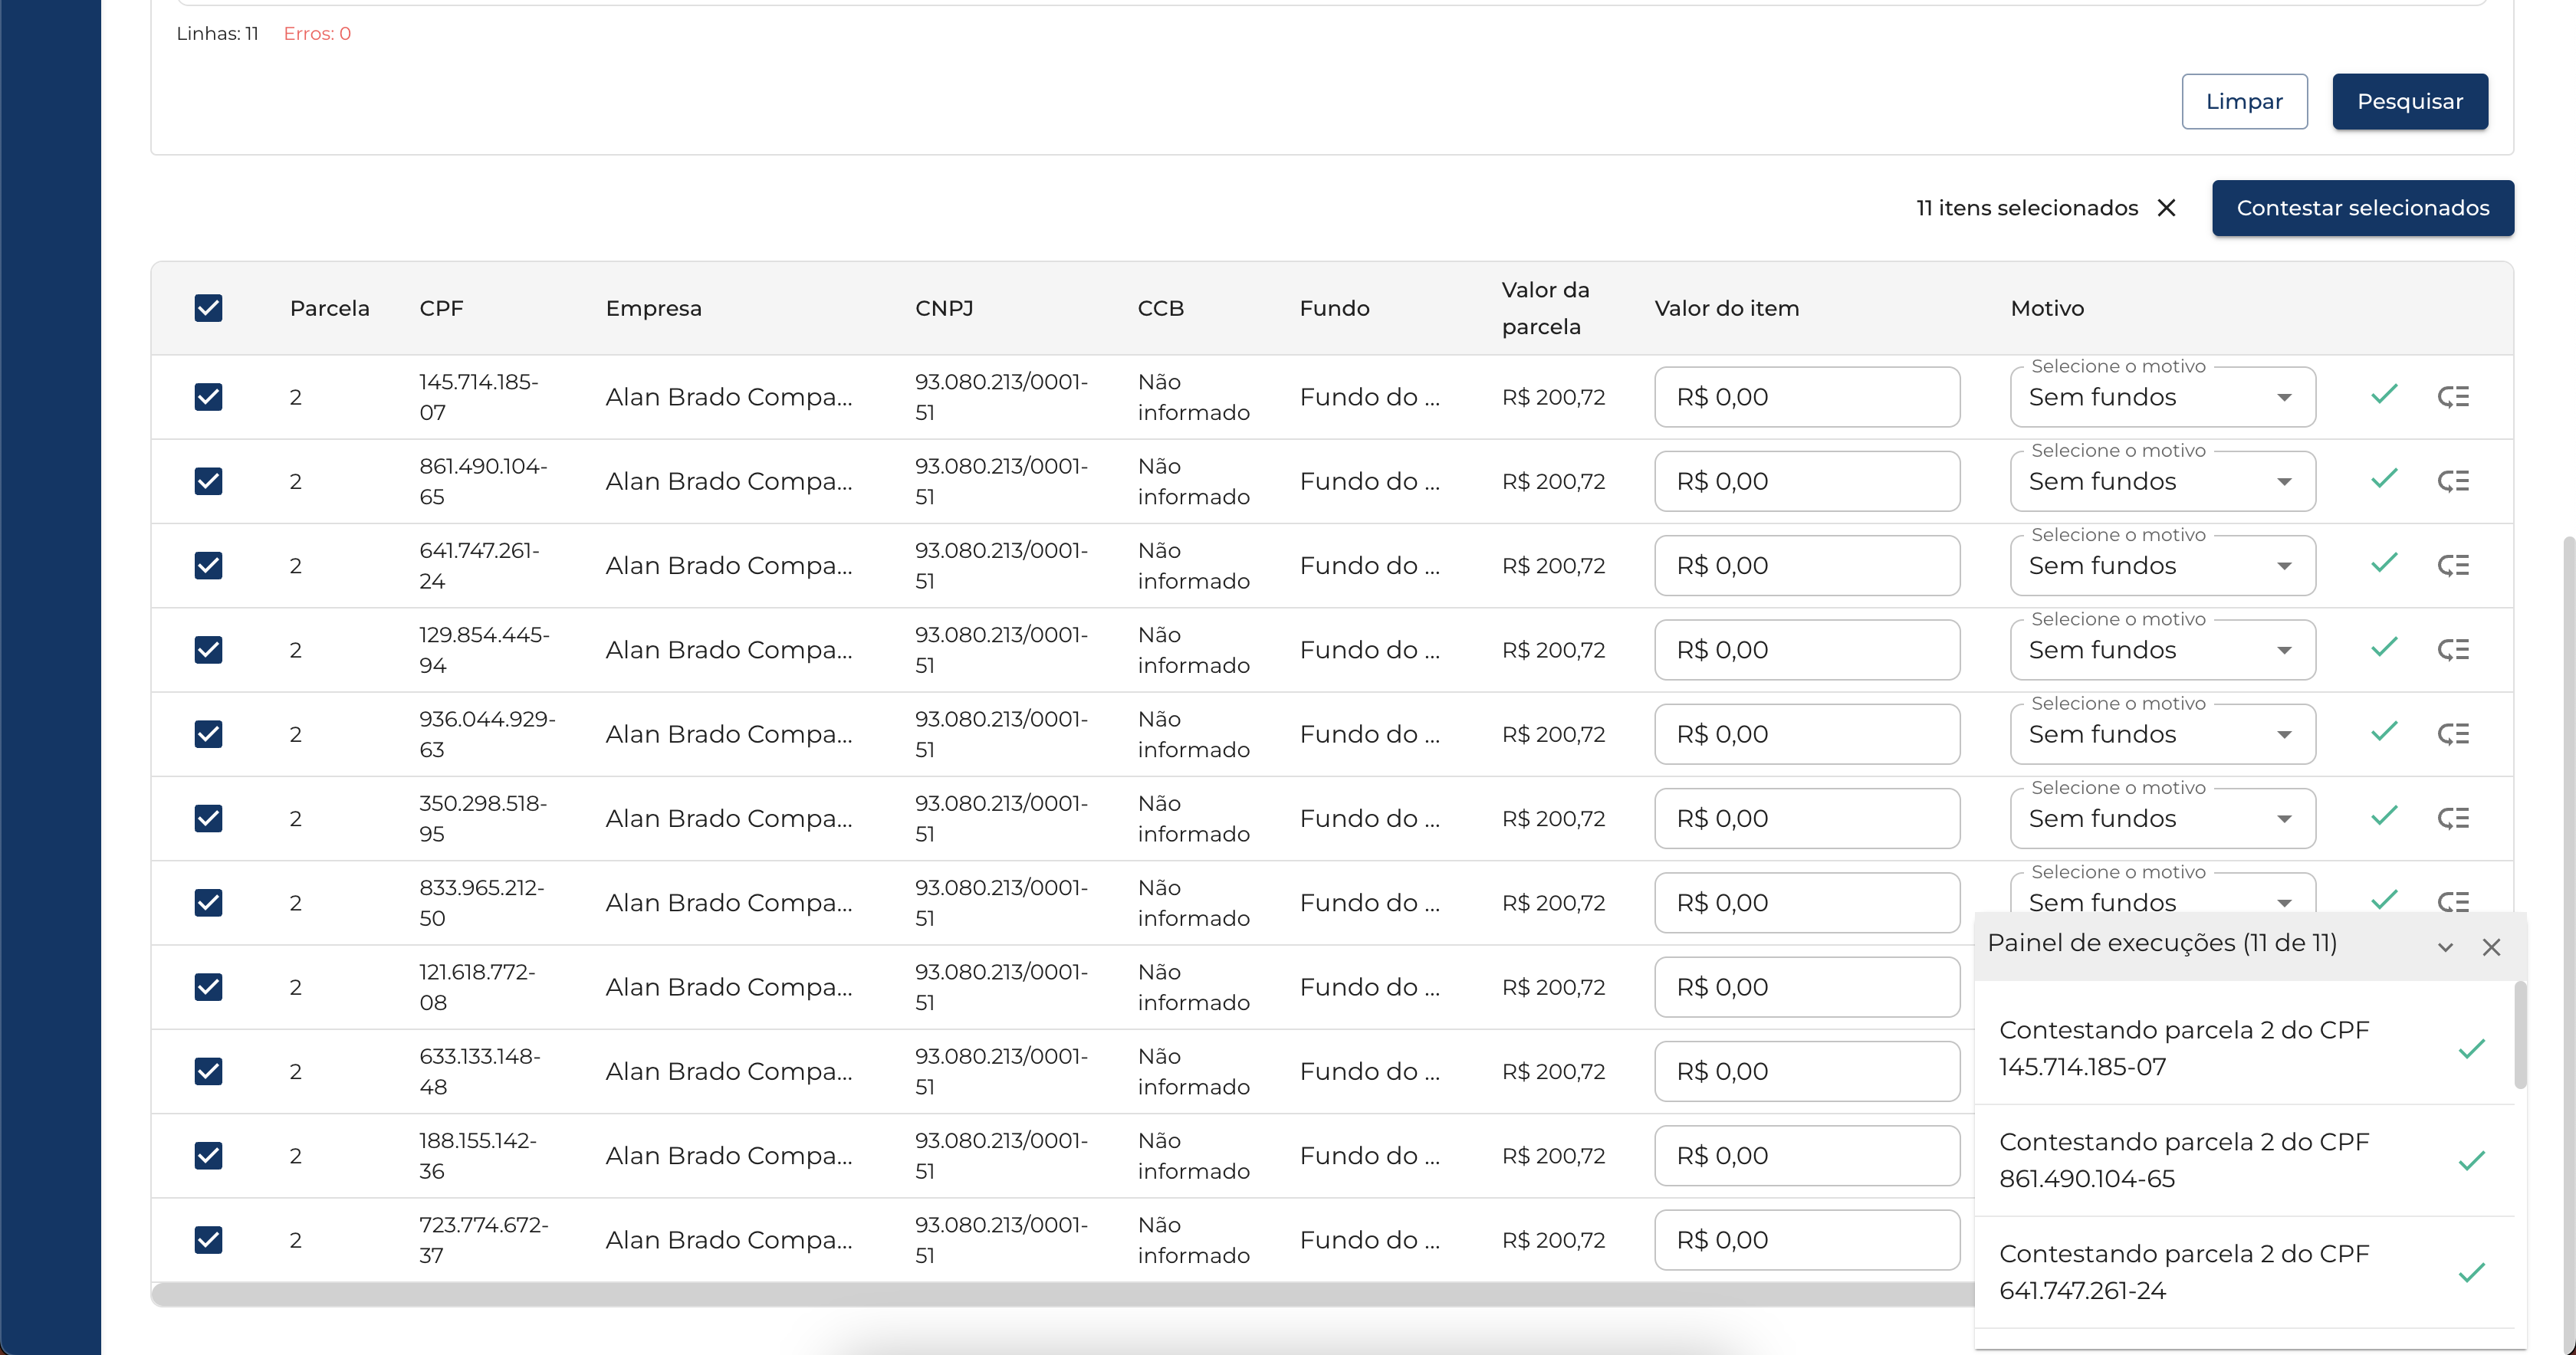Uncheck the row for CPF 723.774.672-37
2576x1355 pixels.
(208, 1240)
